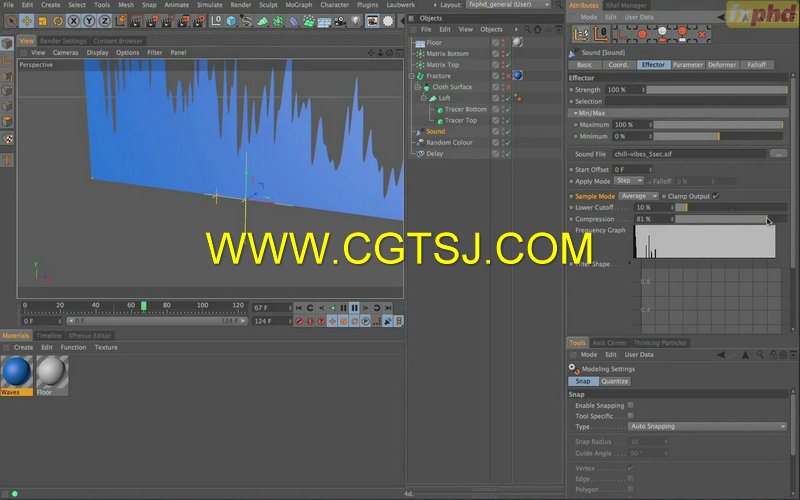Image resolution: width=800 pixels, height=500 pixels.
Task: Click the Record Active Objects button
Action: click(299, 321)
